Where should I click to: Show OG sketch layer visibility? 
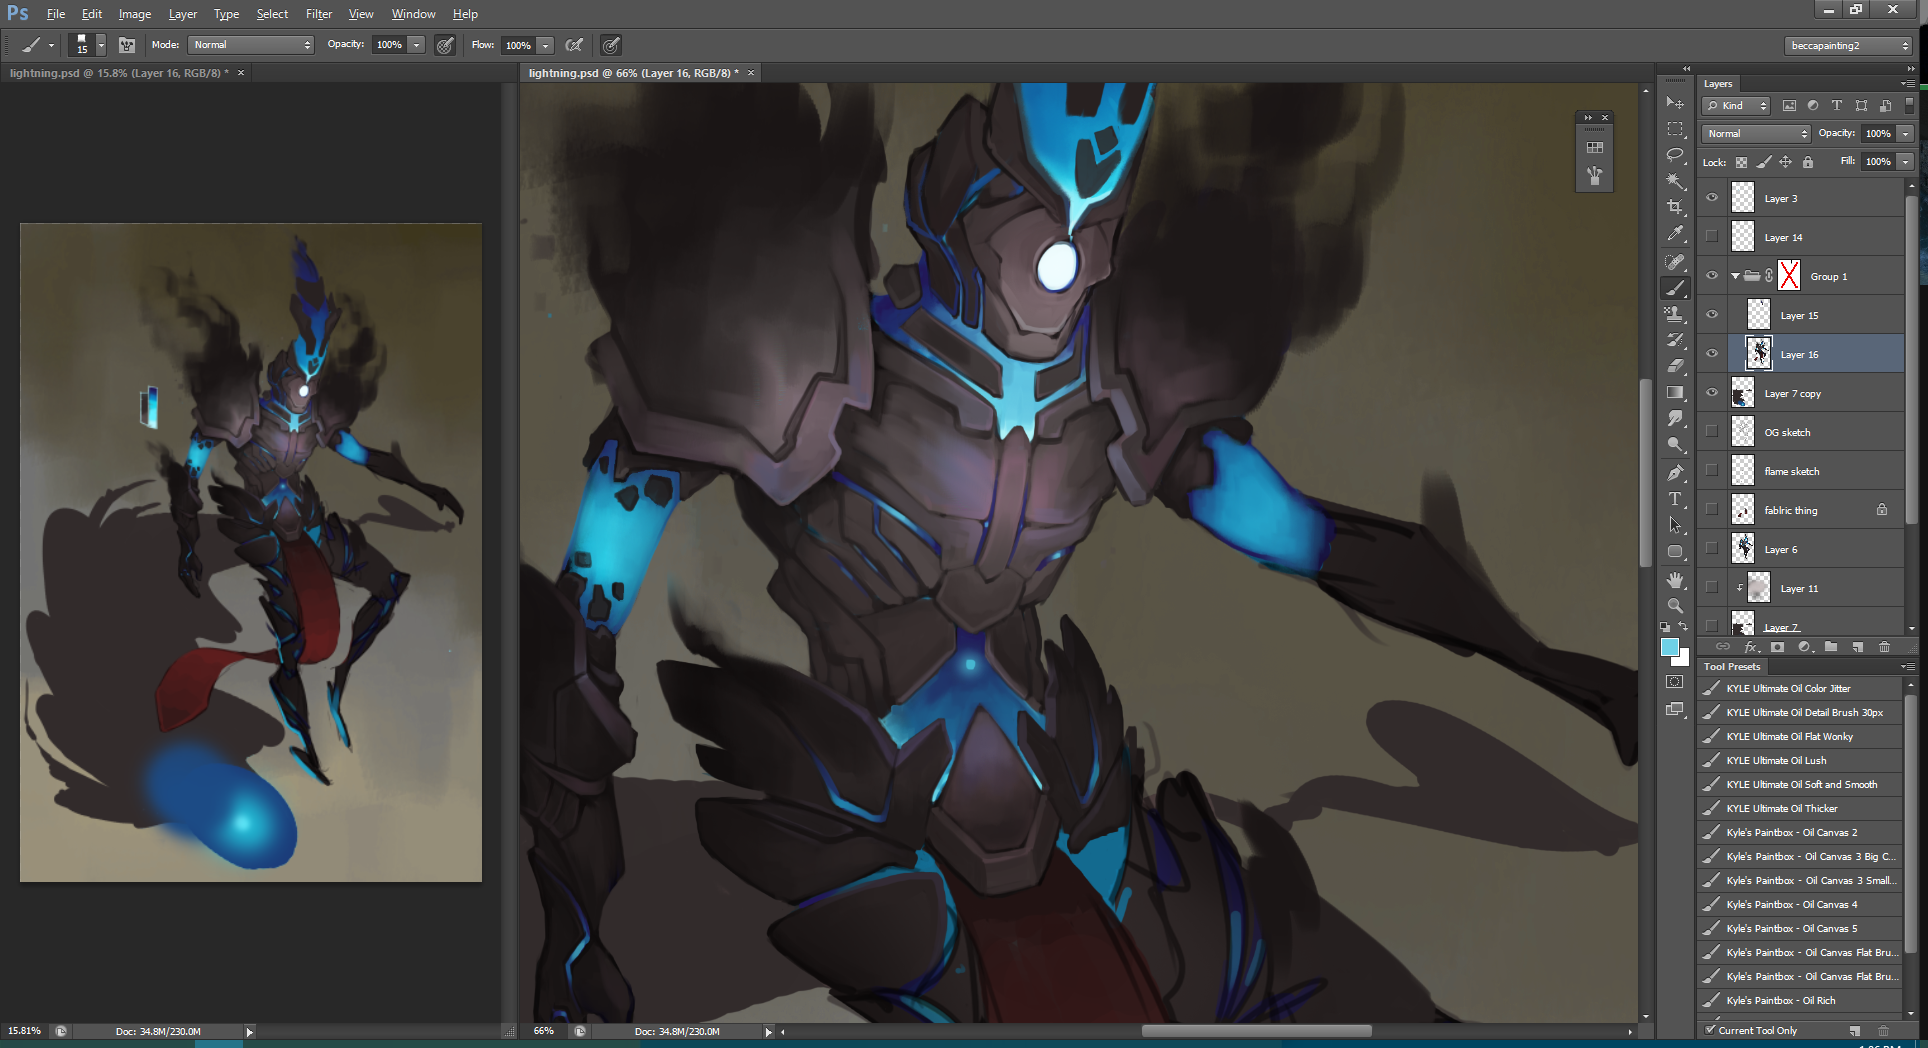(x=1712, y=432)
